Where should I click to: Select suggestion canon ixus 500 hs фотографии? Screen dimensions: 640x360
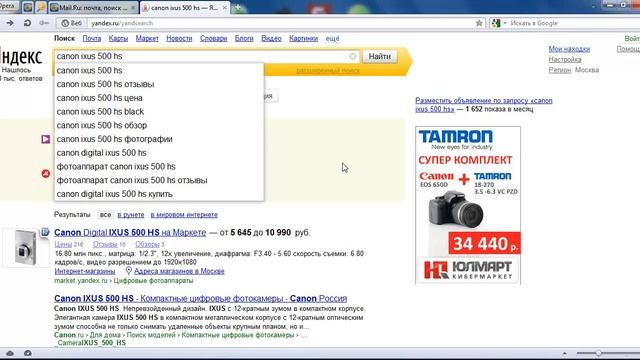coord(159,139)
